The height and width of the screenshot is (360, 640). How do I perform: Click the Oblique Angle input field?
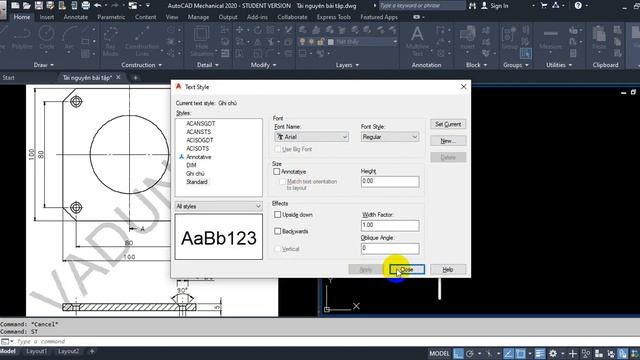click(x=390, y=248)
